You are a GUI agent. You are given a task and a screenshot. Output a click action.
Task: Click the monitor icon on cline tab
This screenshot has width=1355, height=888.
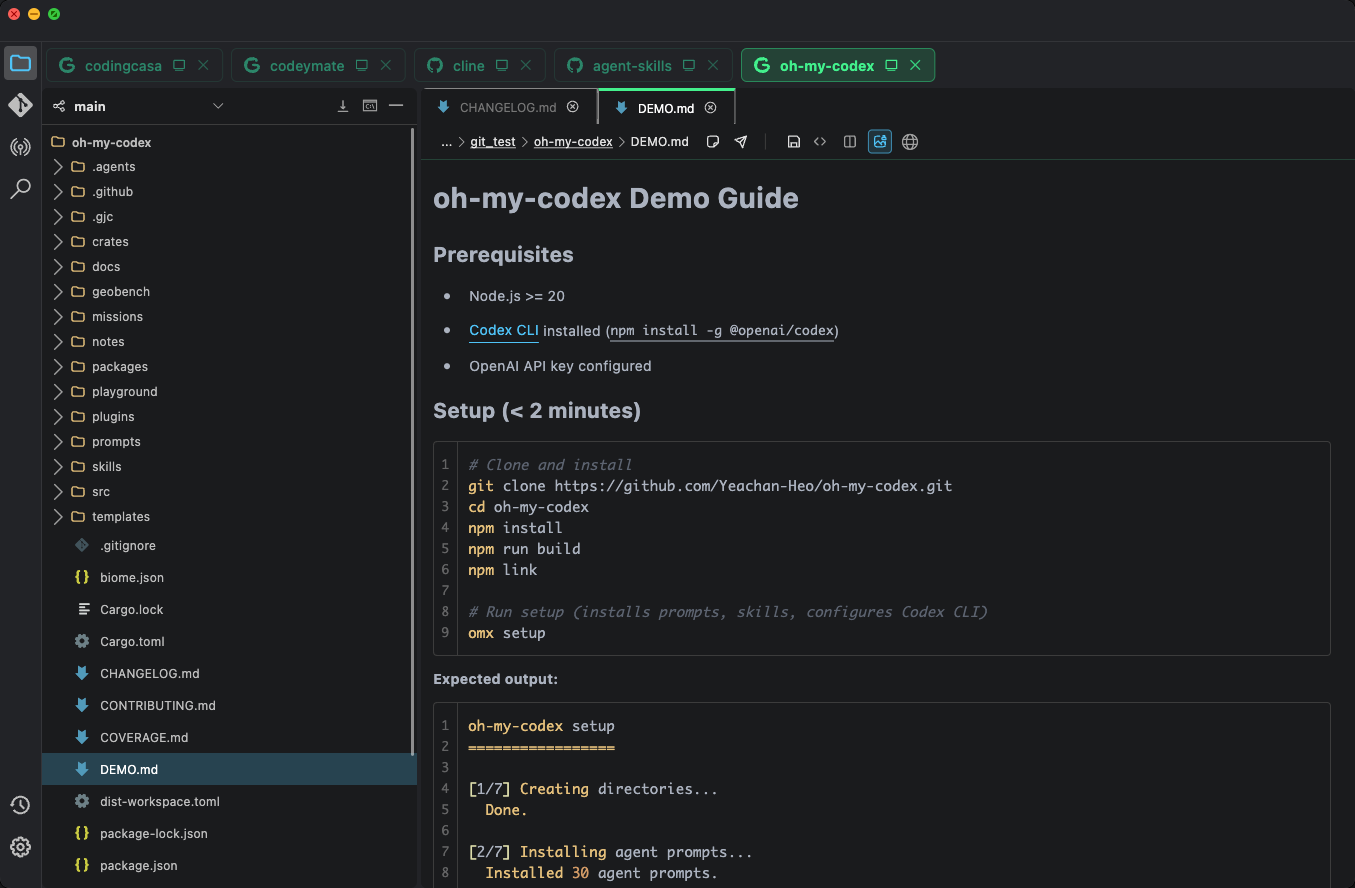click(x=503, y=65)
